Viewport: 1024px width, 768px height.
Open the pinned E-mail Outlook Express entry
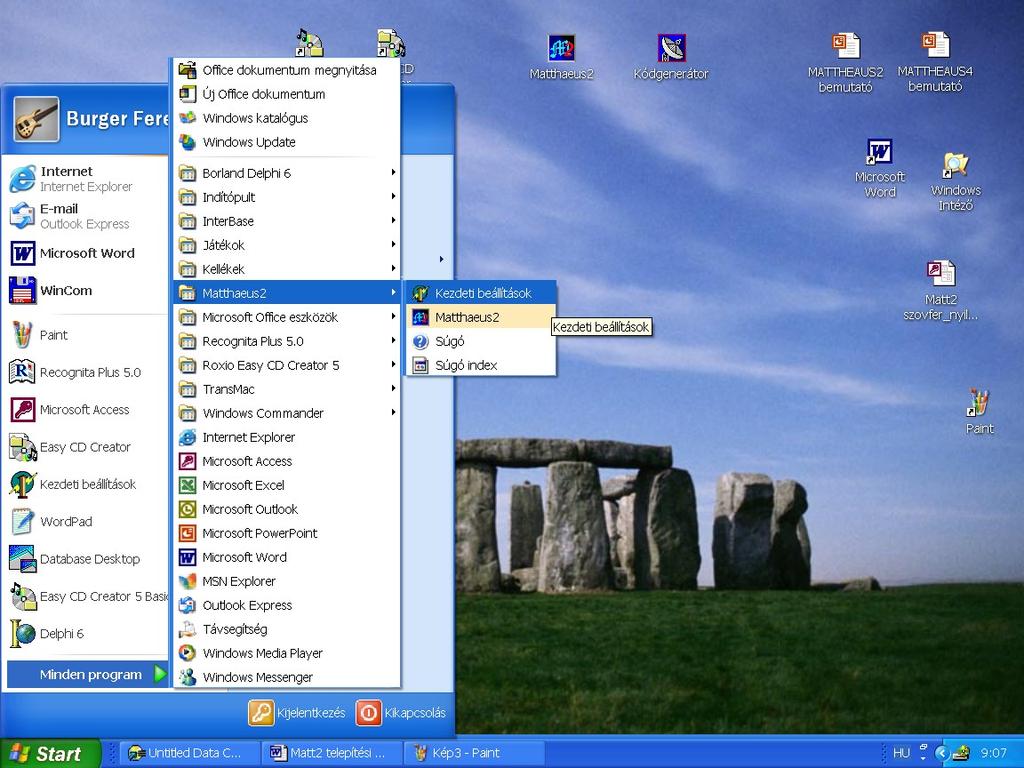(86, 216)
